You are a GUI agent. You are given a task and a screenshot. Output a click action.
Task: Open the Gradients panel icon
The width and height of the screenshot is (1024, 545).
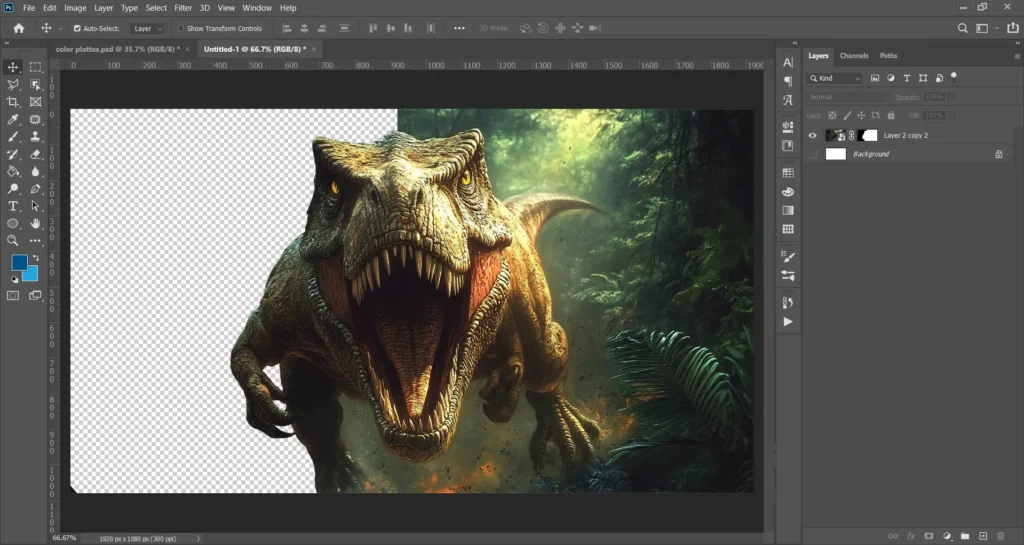point(788,210)
